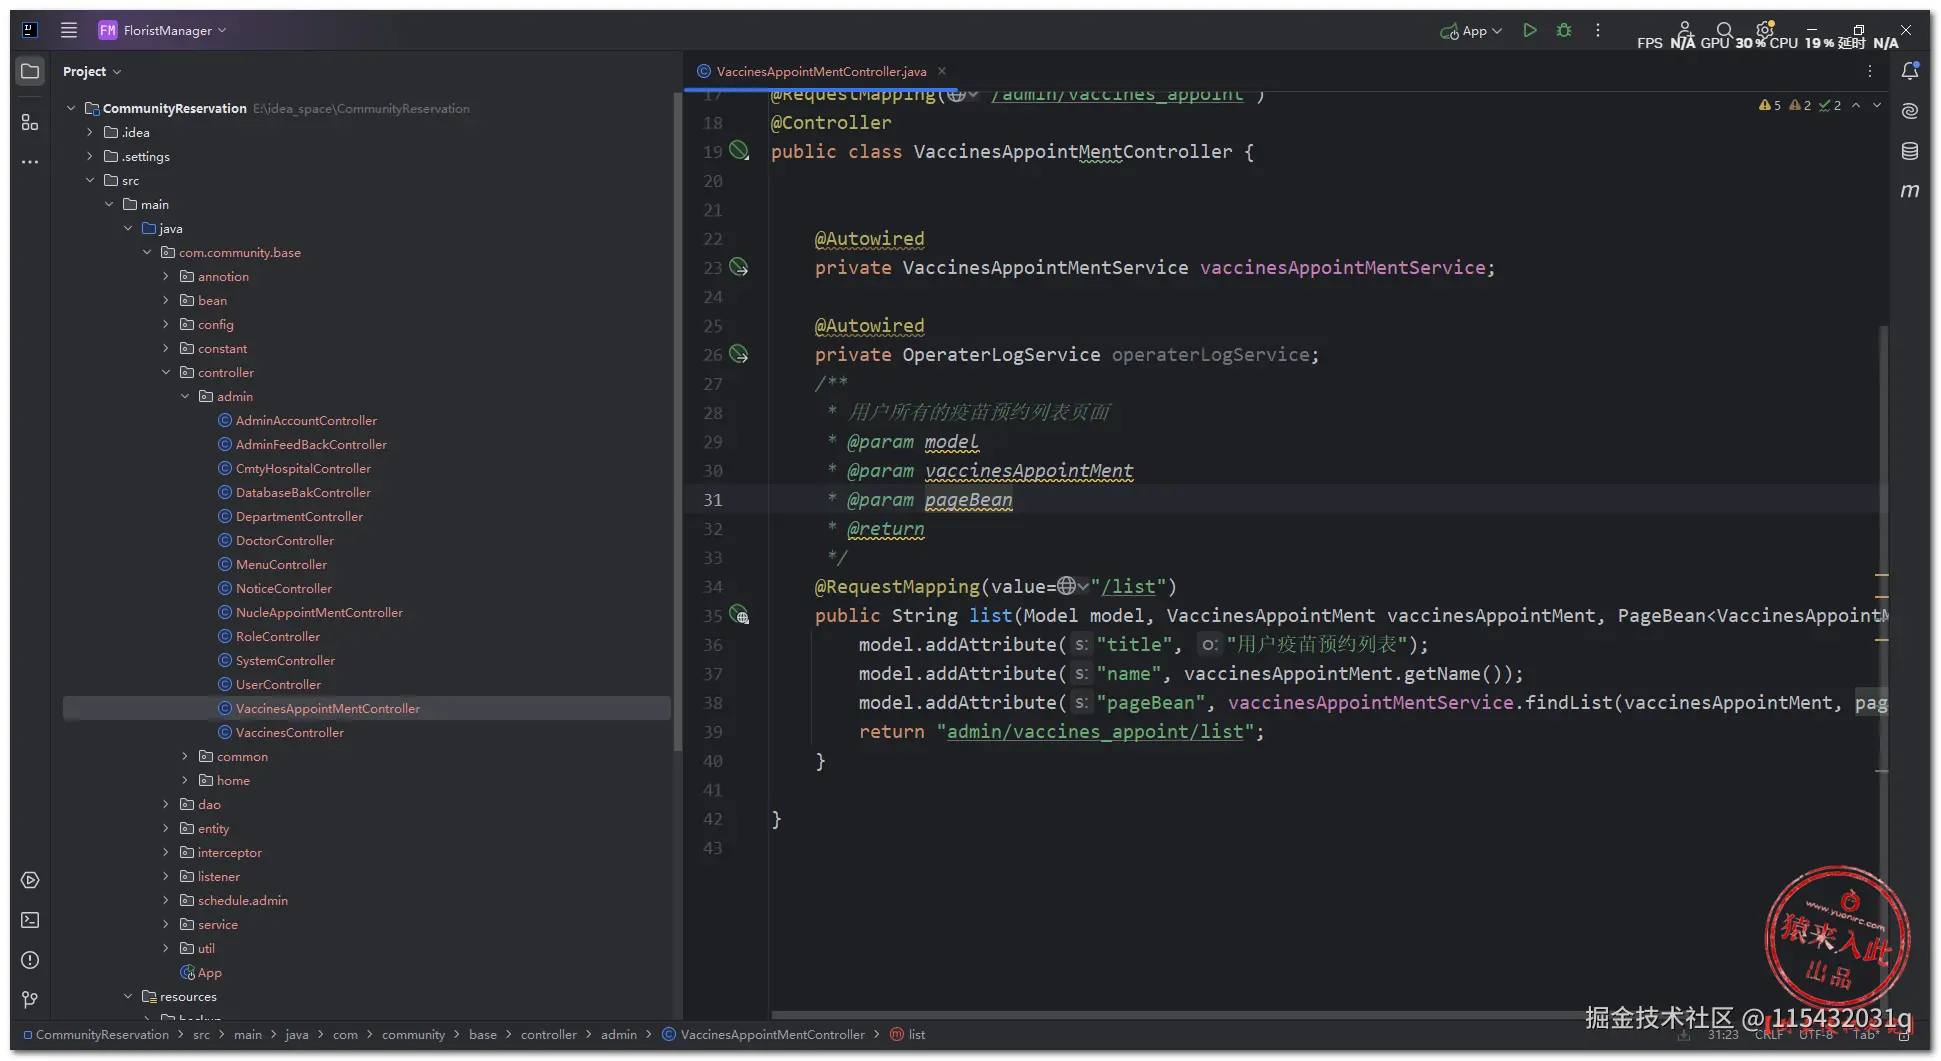Follow the "admin/vaccines_appoint/list" view link

(1095, 731)
